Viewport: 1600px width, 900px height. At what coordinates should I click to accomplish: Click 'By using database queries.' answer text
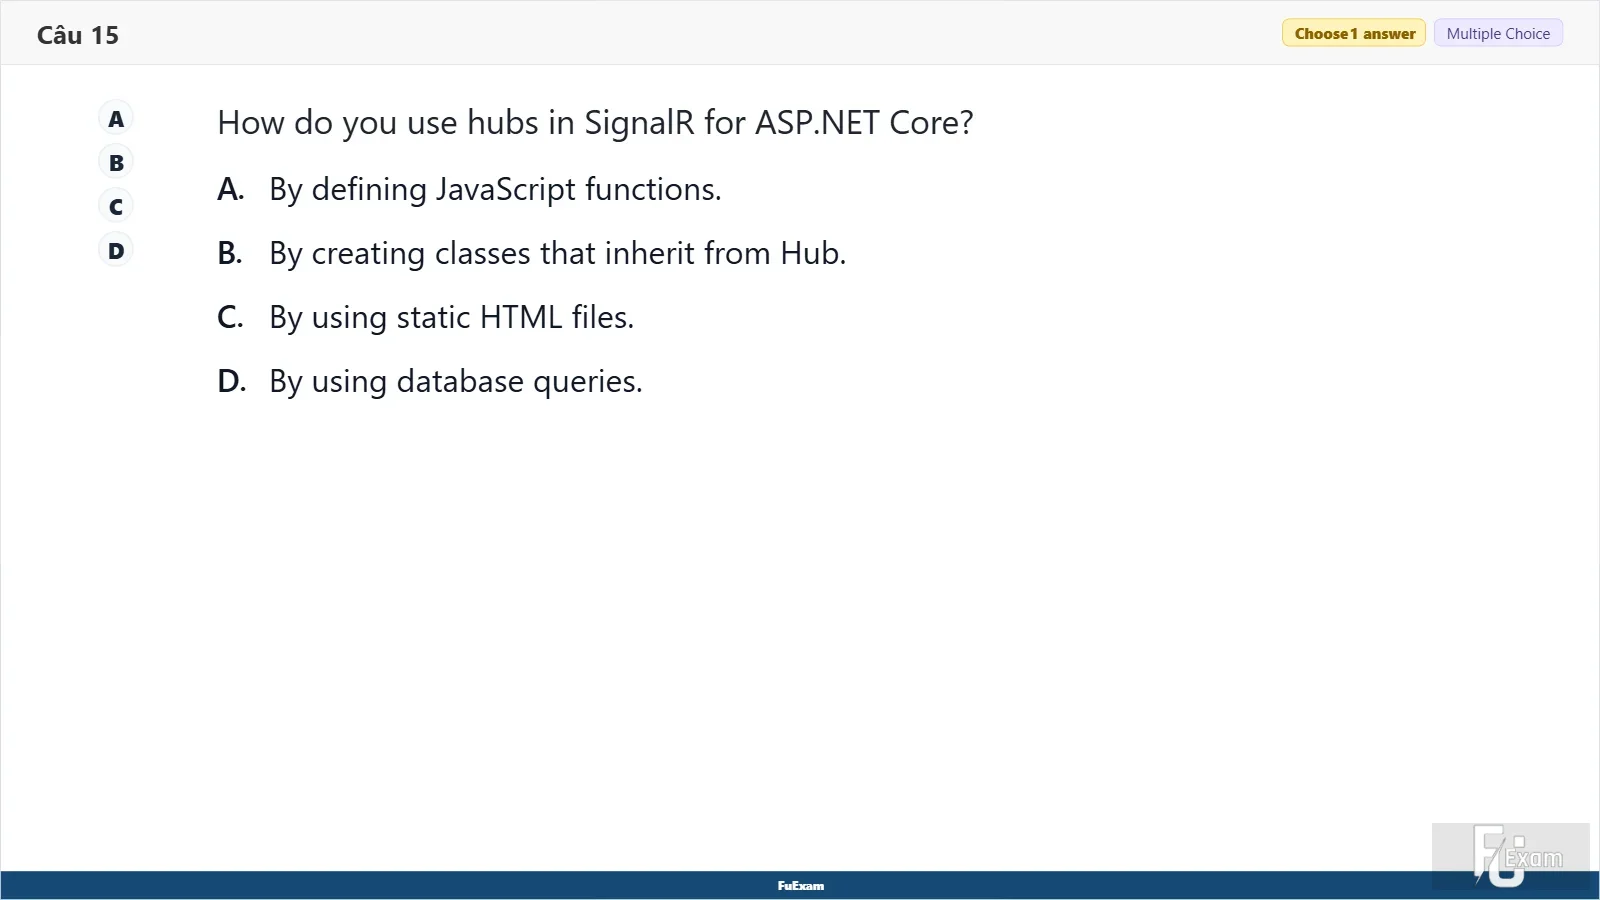coord(455,381)
